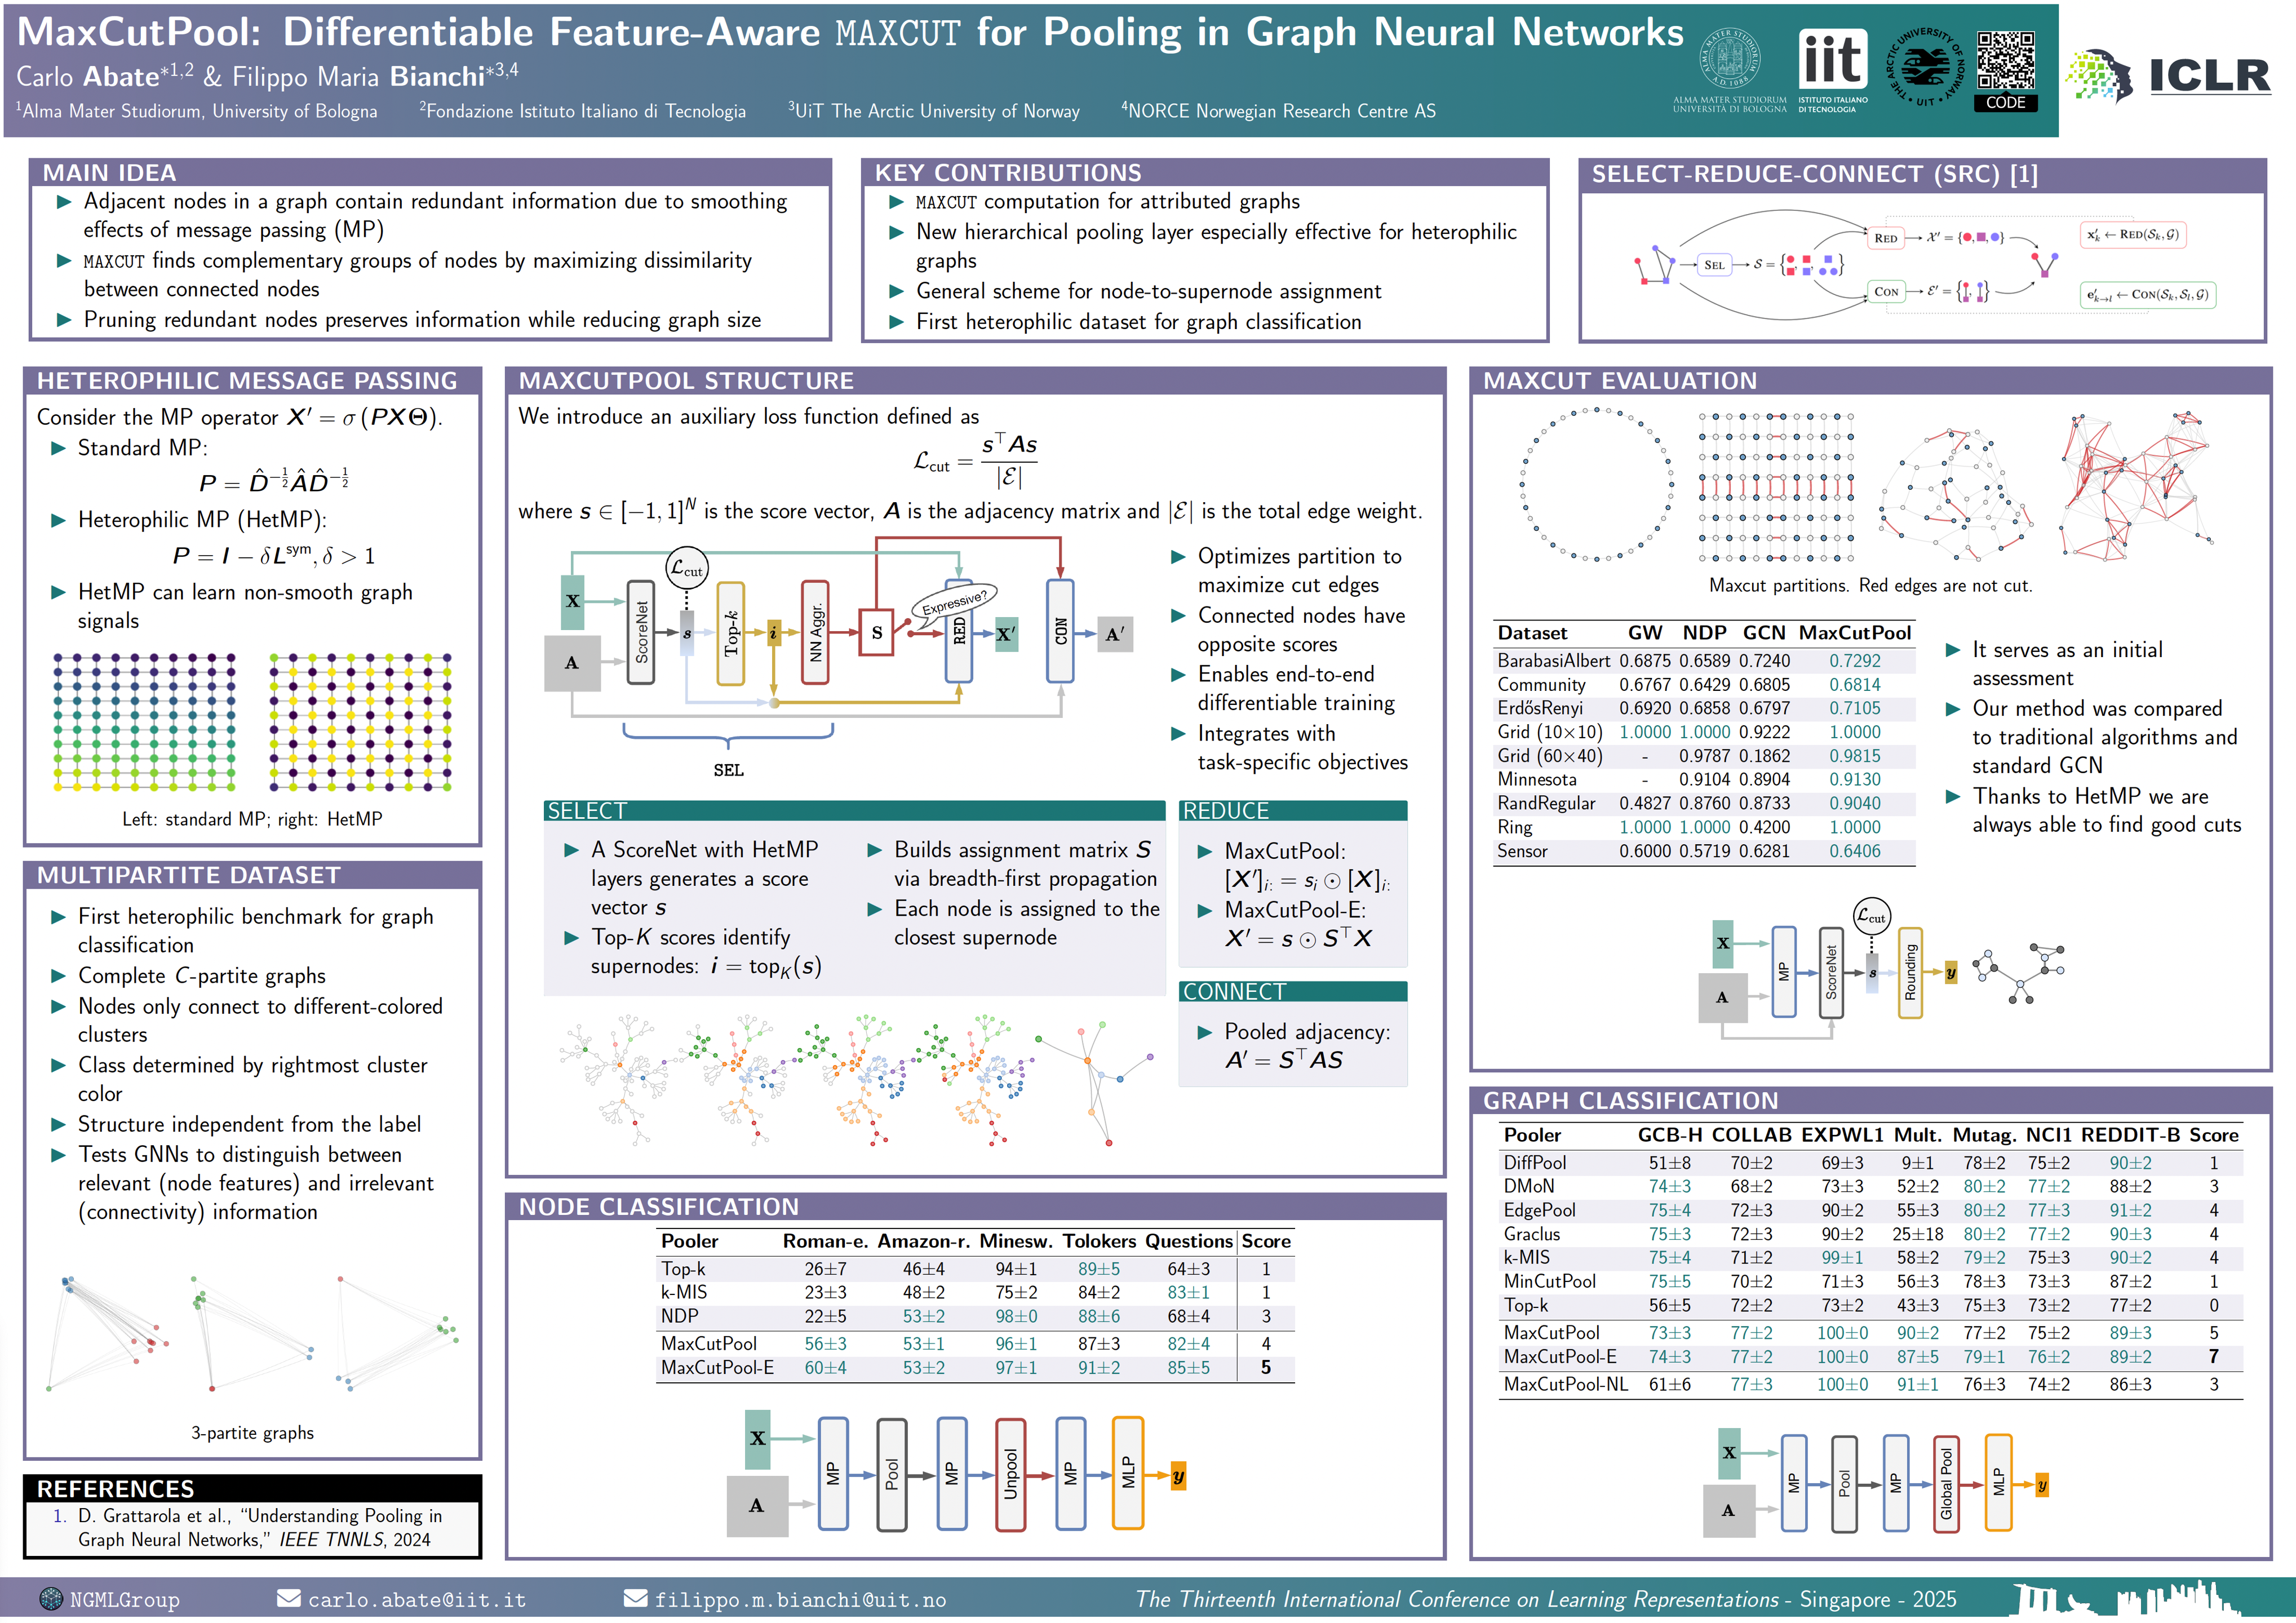The width and height of the screenshot is (2296, 1623).
Task: Click the QR code labeled CODE
Action: coord(2005,61)
